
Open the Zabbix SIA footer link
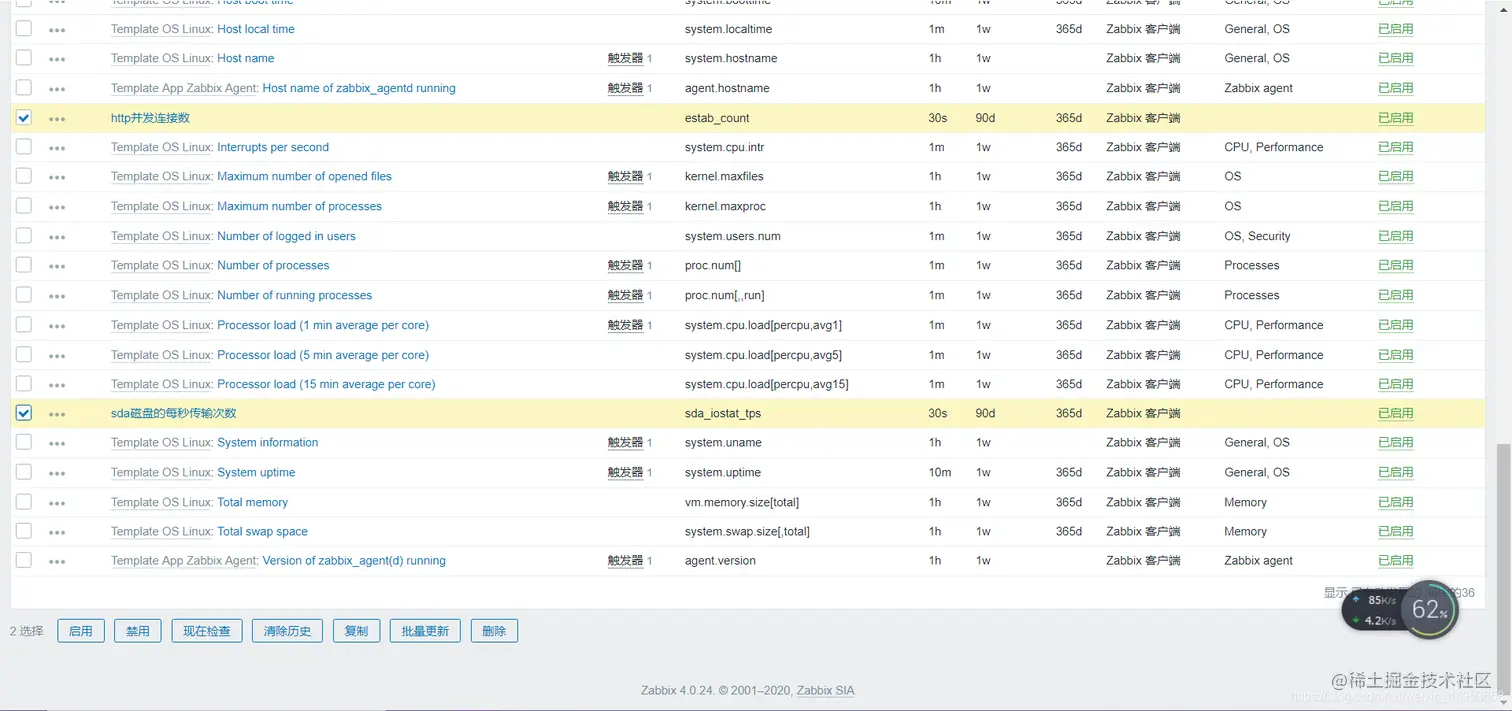(825, 690)
